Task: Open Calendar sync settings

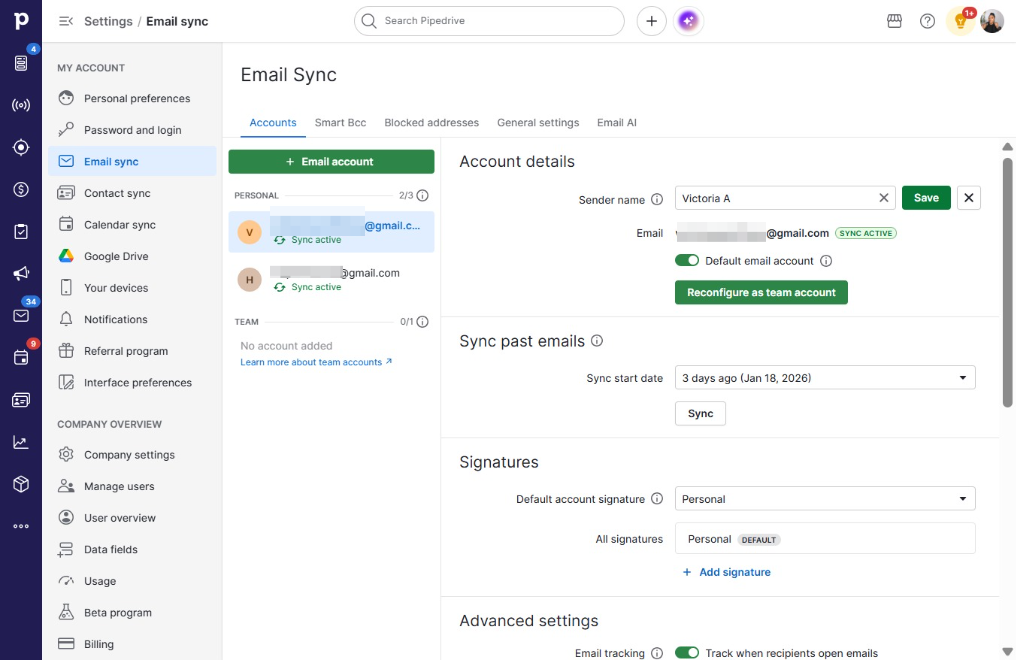Action: tap(132, 225)
